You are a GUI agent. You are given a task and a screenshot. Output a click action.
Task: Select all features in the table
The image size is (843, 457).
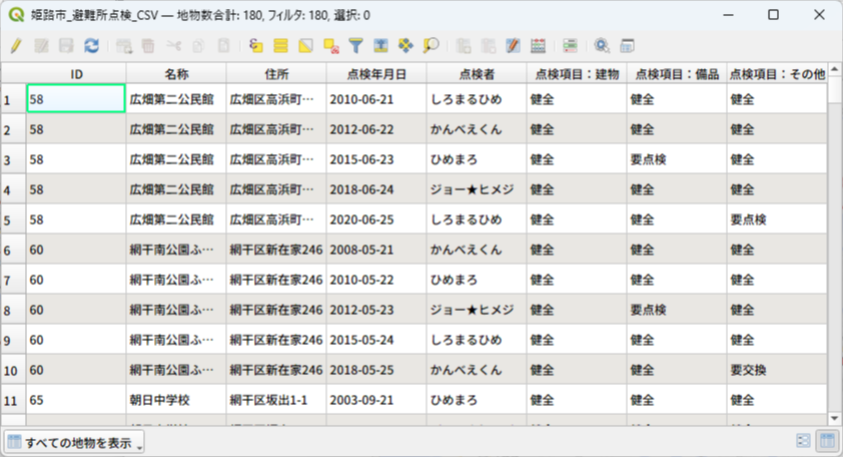click(281, 46)
